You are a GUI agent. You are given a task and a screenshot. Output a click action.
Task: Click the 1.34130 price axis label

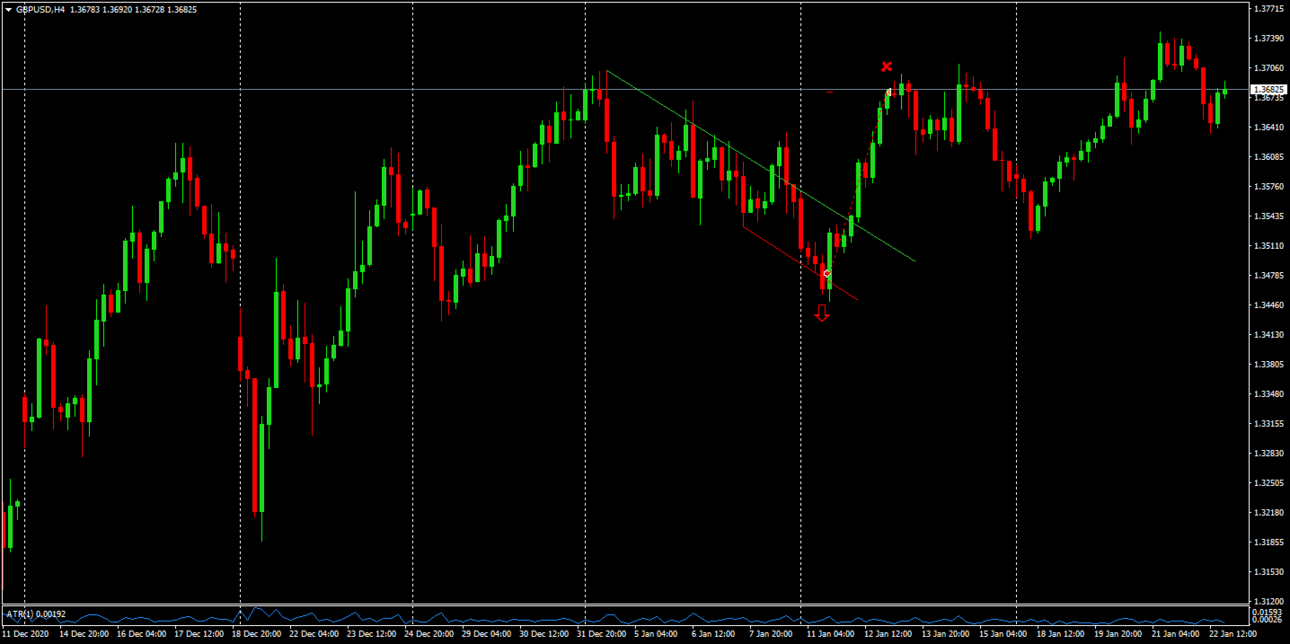[1268, 334]
